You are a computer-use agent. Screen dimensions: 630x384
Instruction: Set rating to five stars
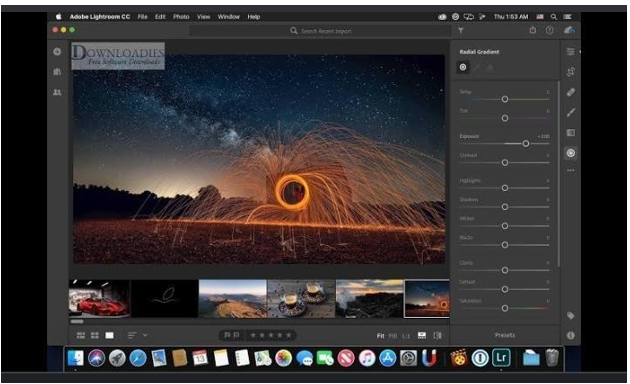point(288,335)
